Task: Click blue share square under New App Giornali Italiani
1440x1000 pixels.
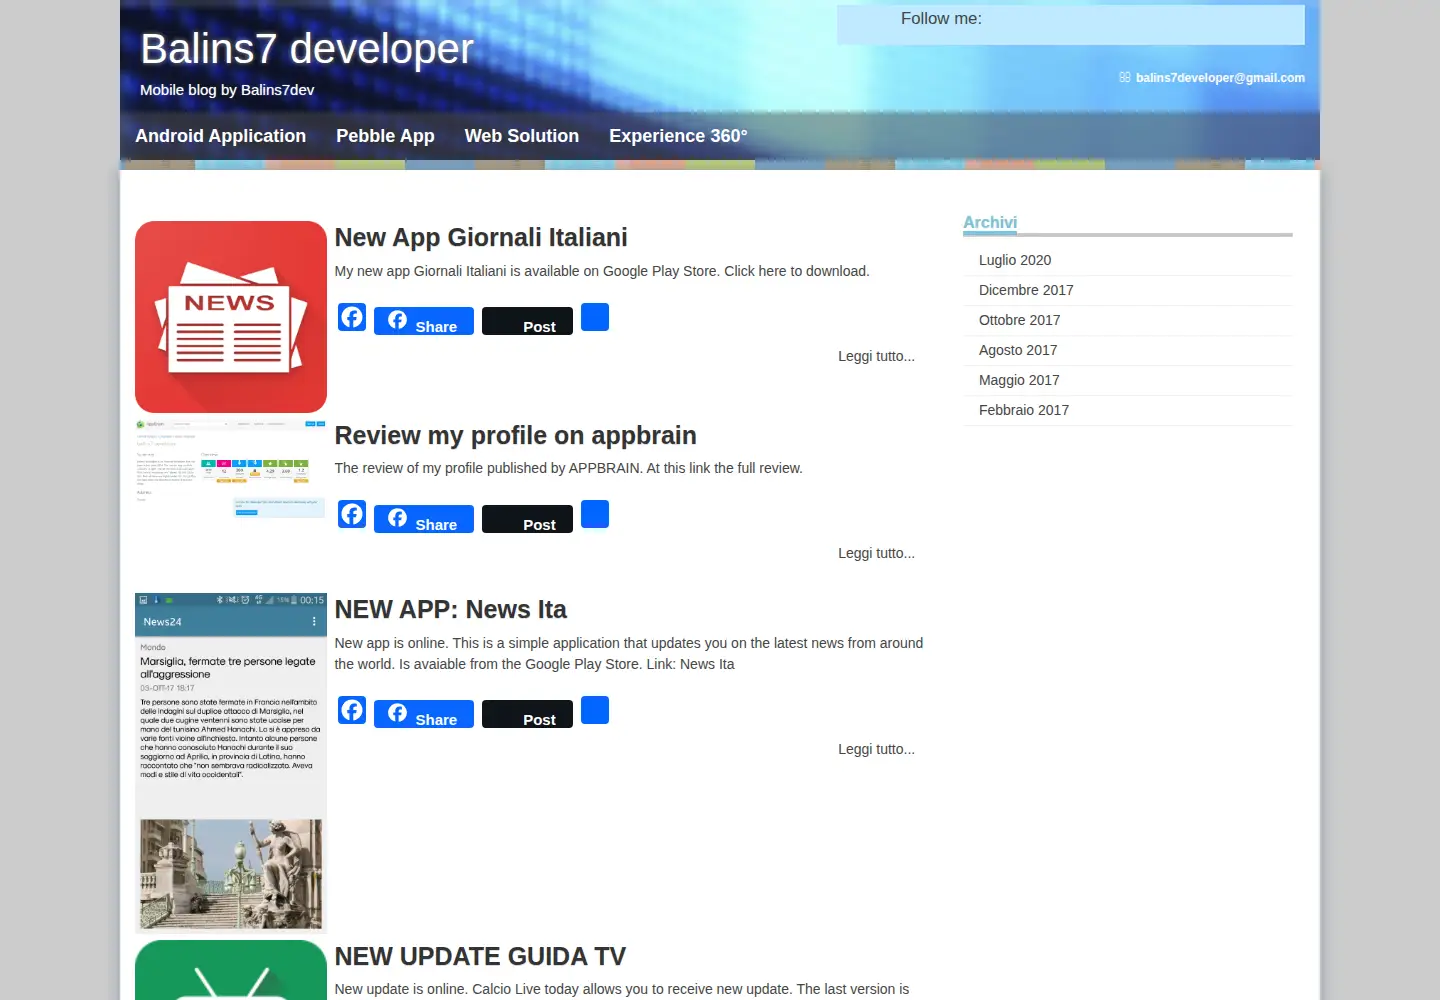Action: click(x=595, y=317)
